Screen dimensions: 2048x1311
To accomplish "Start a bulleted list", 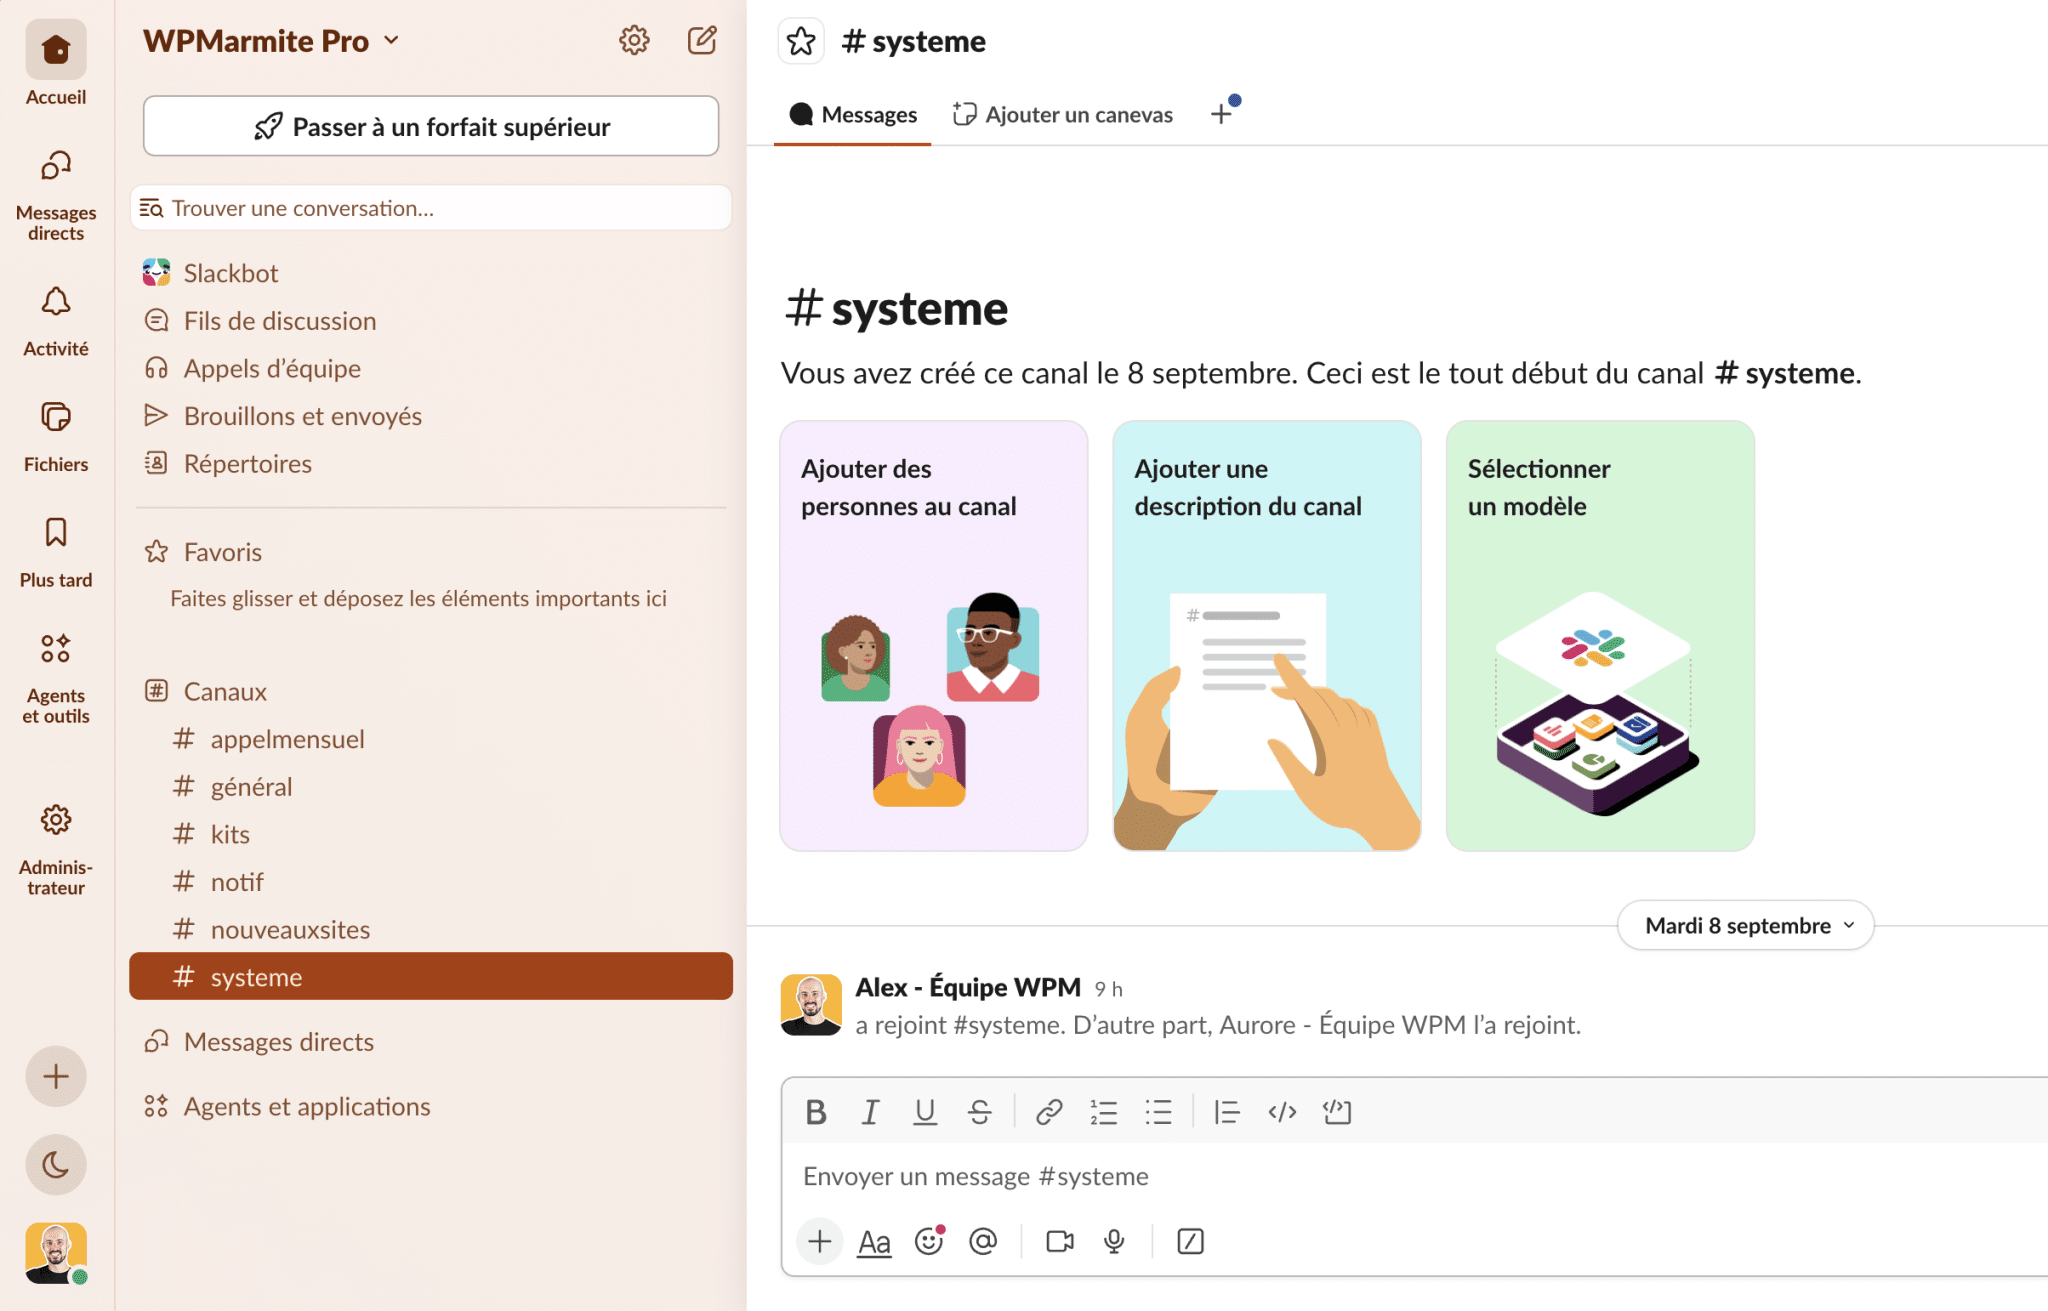I will click(x=1158, y=1112).
